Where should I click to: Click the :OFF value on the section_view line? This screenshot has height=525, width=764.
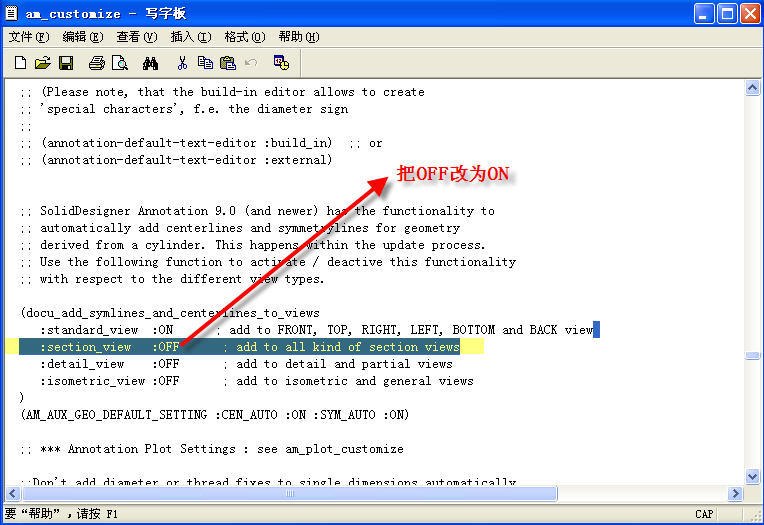point(166,347)
